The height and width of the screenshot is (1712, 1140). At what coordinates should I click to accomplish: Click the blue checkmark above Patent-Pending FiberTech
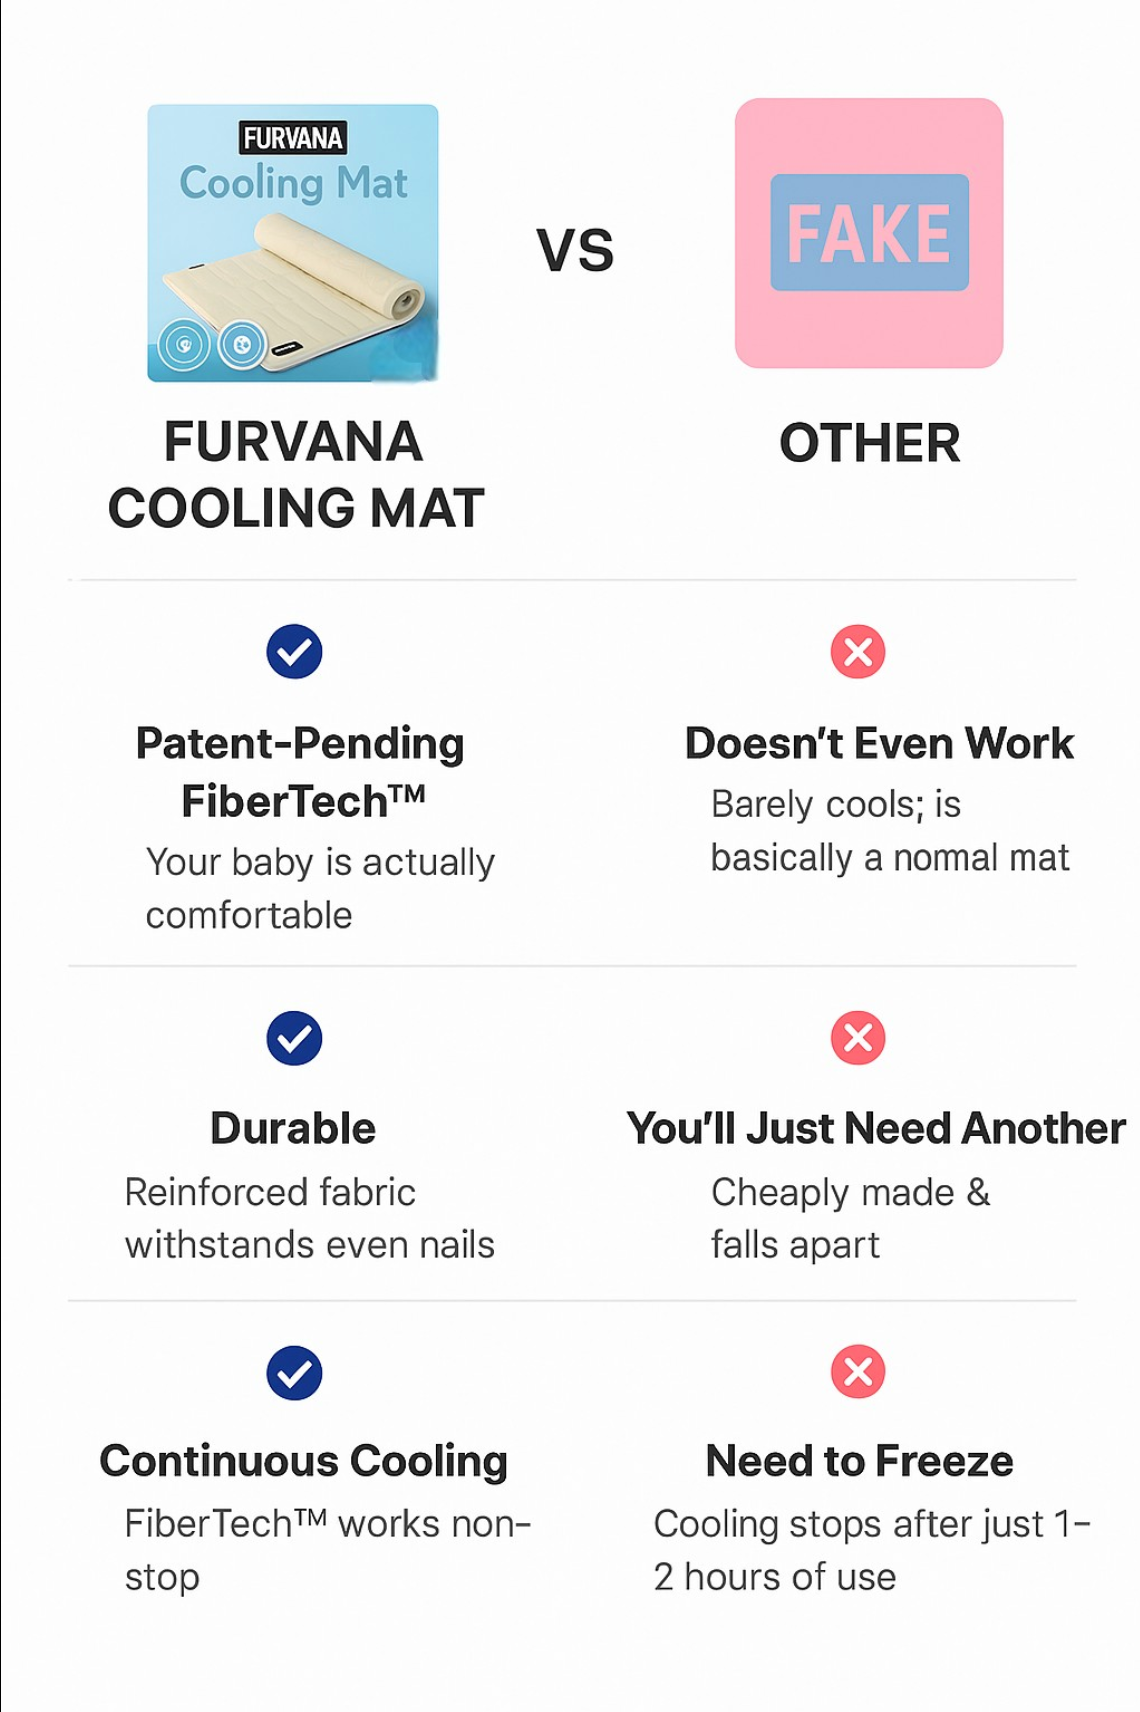tap(294, 652)
